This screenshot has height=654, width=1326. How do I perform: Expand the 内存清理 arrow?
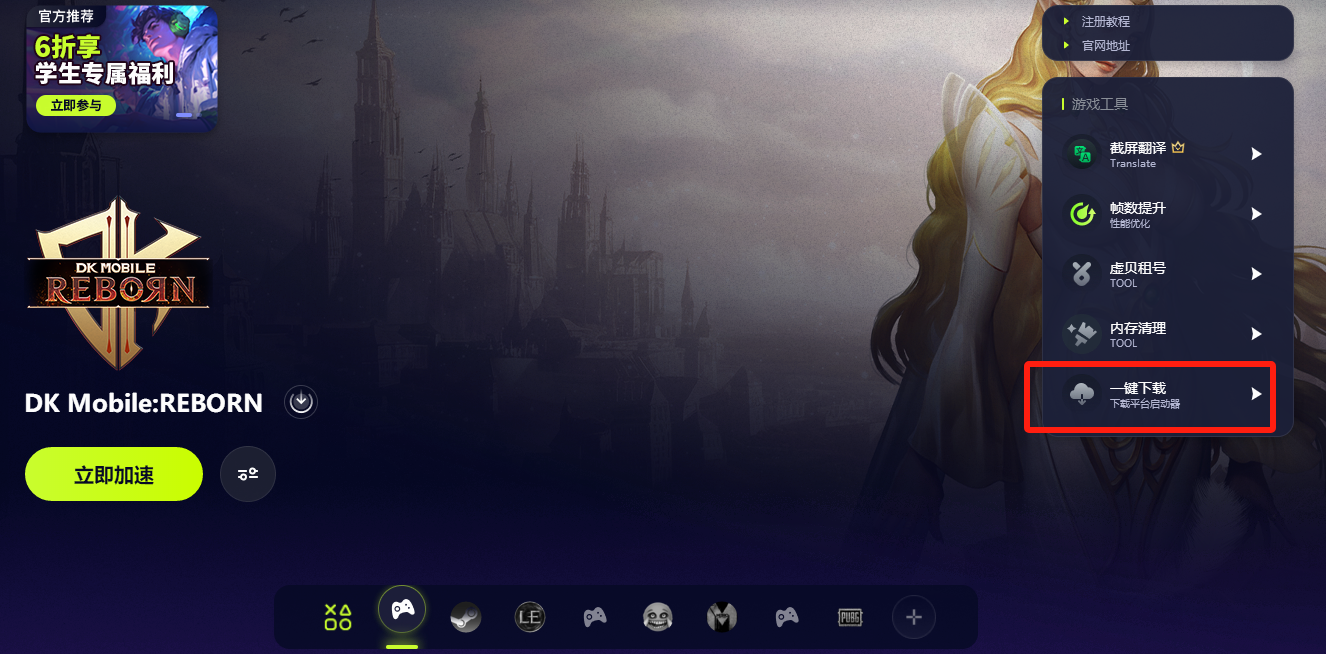tap(1257, 334)
